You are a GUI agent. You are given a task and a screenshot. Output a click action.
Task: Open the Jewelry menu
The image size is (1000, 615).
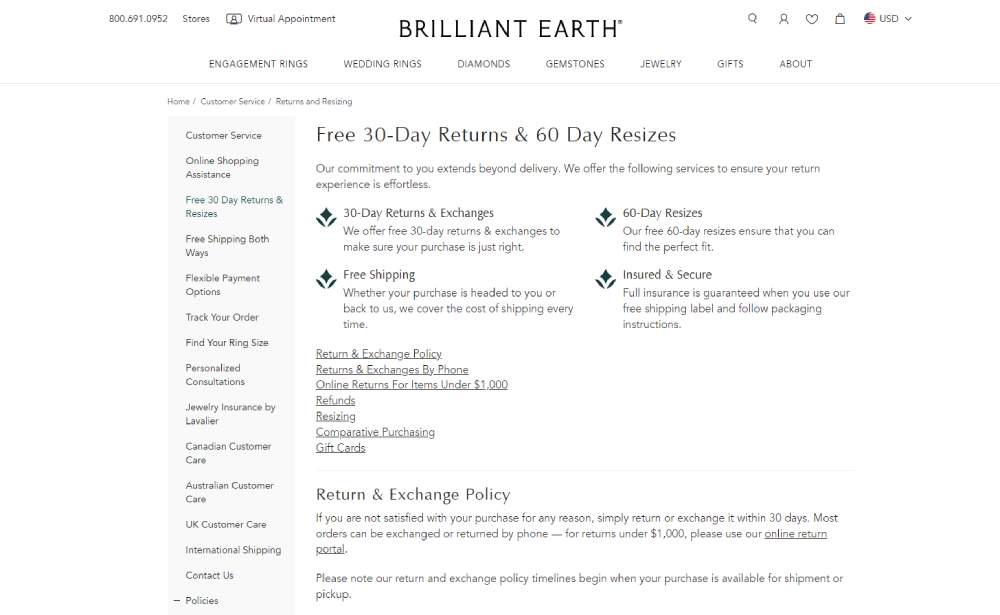coord(661,64)
